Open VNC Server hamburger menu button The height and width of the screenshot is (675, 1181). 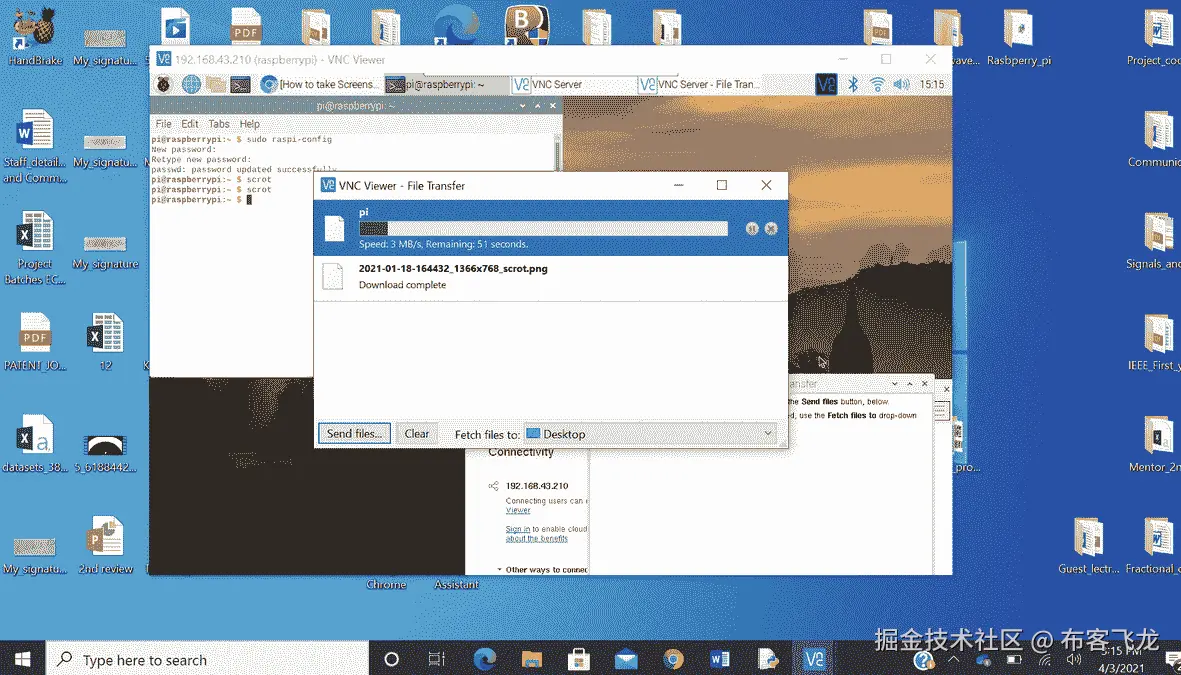point(941,411)
